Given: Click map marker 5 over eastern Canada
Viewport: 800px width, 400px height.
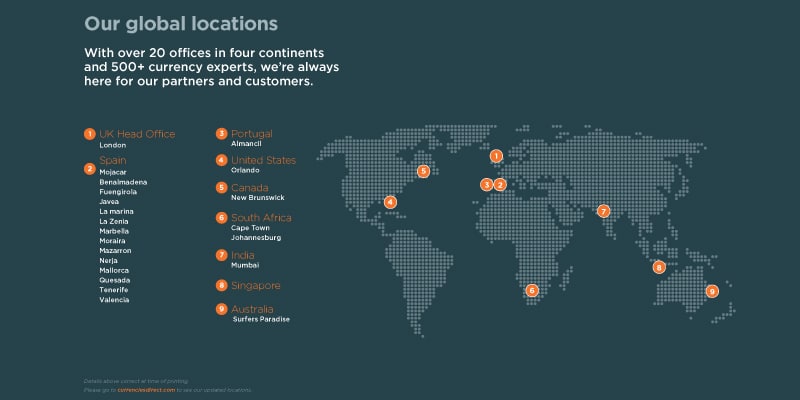Looking at the screenshot, I should coord(423,171).
